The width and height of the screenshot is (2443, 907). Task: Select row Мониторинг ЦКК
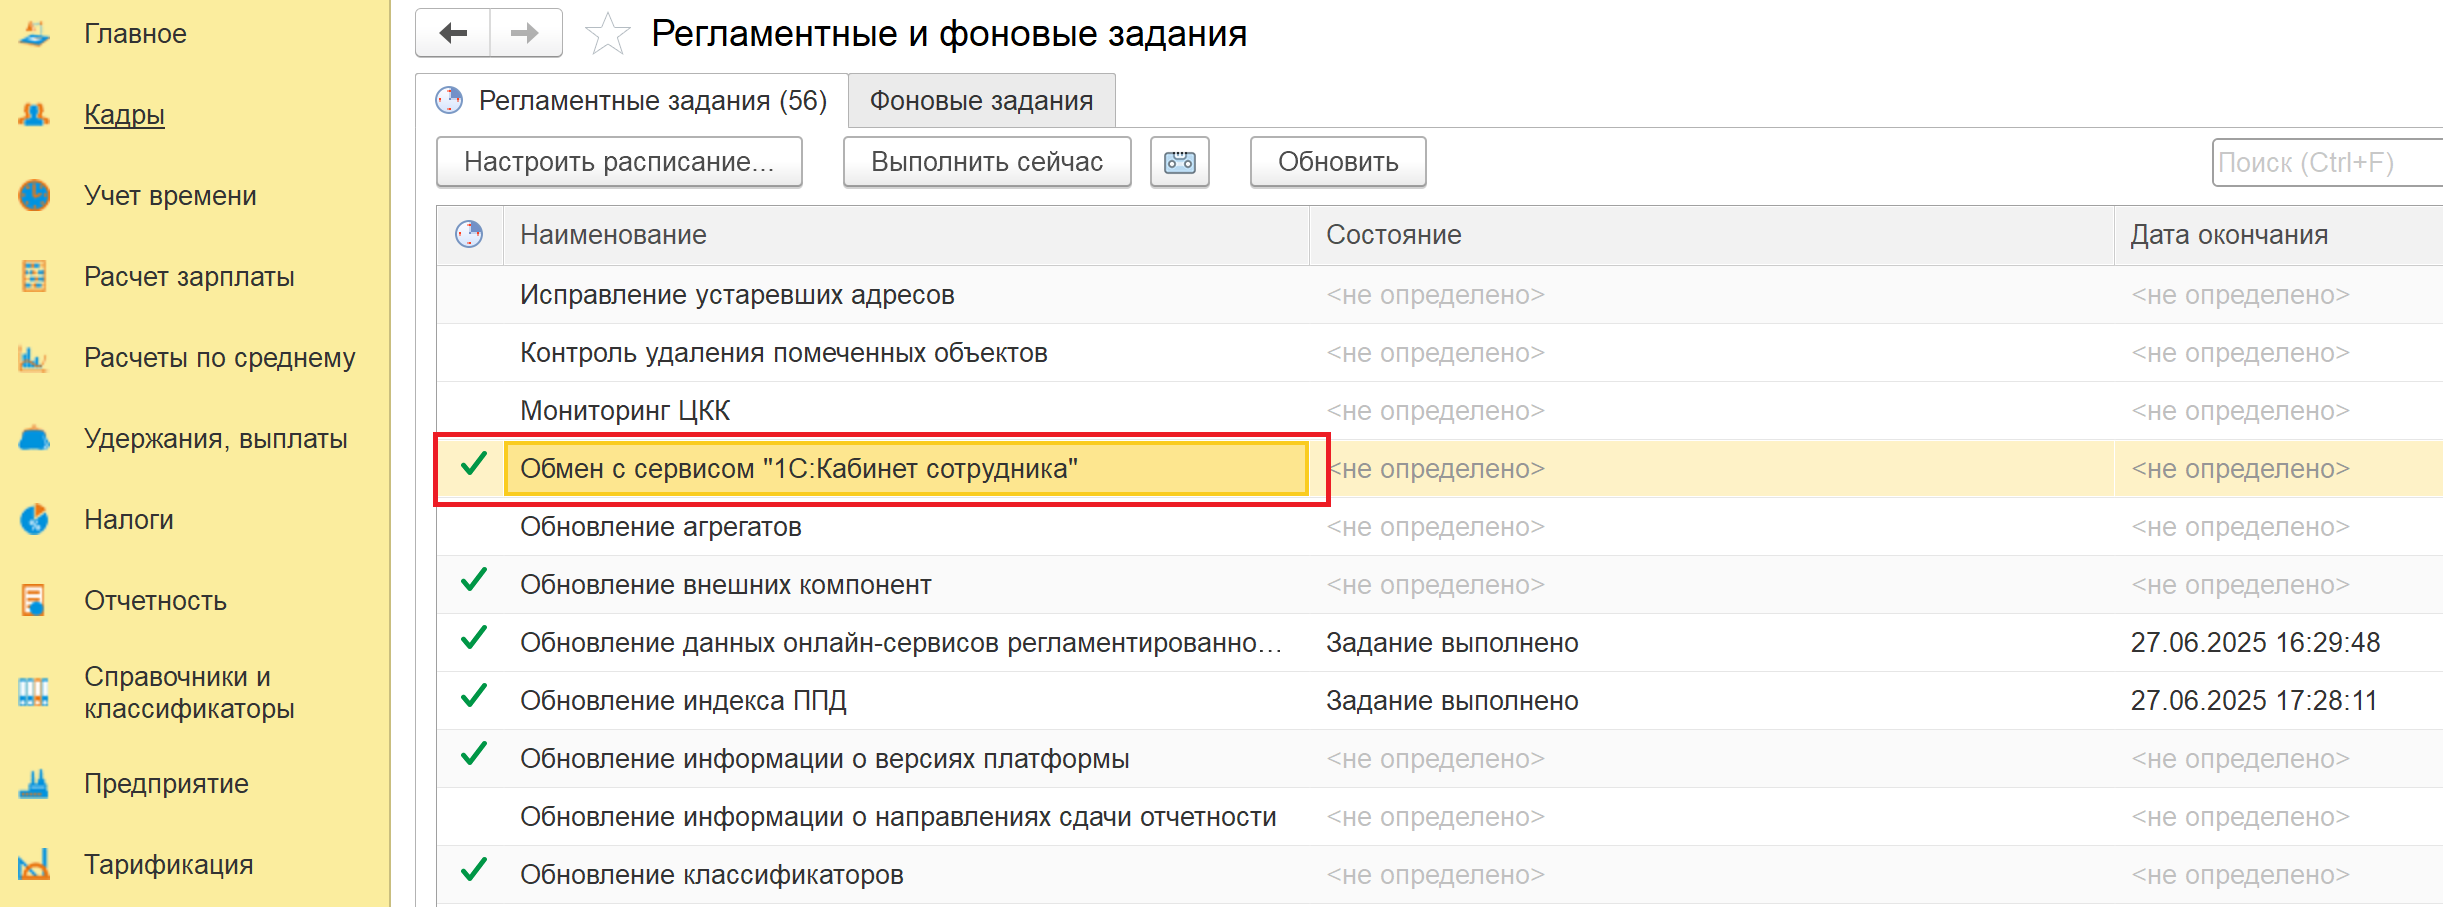1440,411
